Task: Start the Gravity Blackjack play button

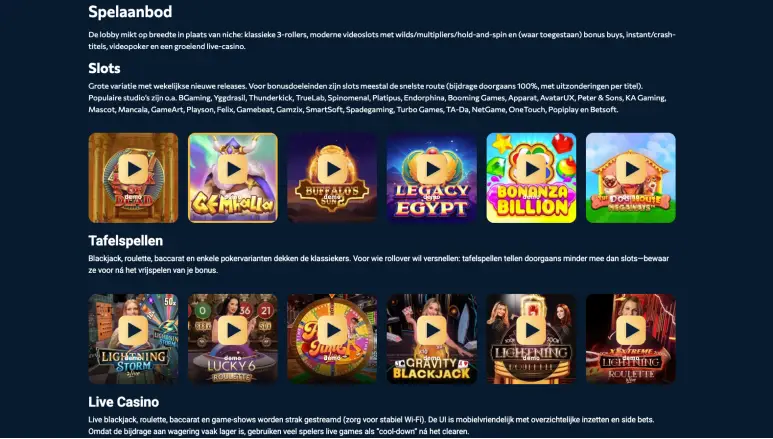Action: (432, 330)
